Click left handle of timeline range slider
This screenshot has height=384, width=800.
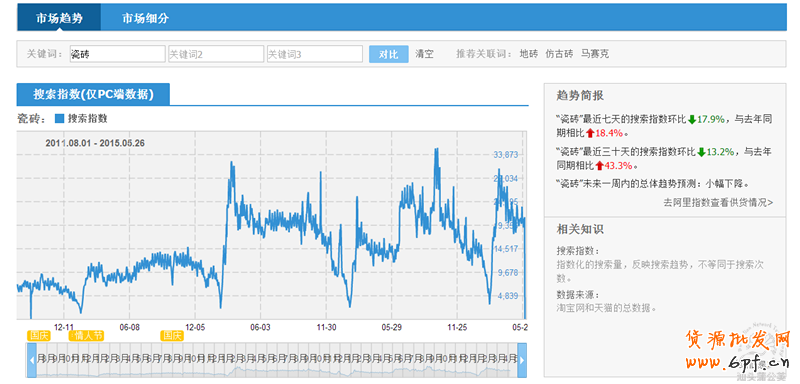tap(32, 360)
